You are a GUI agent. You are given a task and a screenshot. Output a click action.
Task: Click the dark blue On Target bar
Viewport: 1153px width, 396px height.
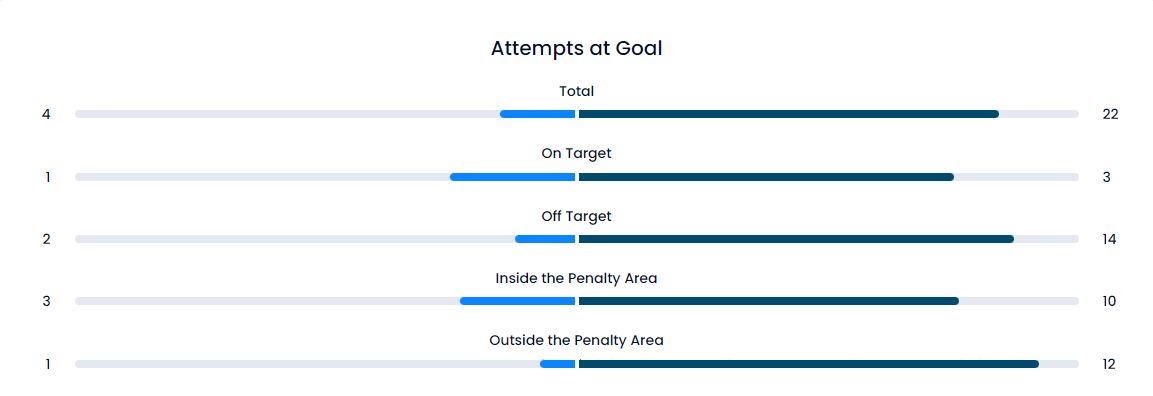(x=766, y=177)
